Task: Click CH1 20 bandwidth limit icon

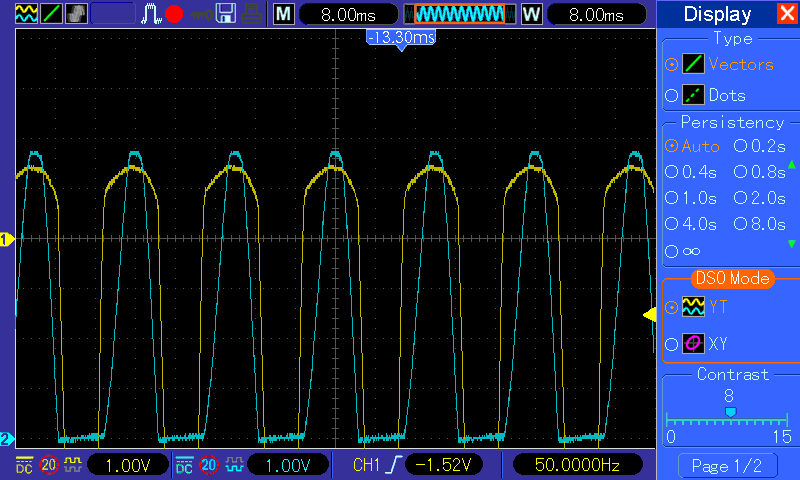Action: [49, 465]
